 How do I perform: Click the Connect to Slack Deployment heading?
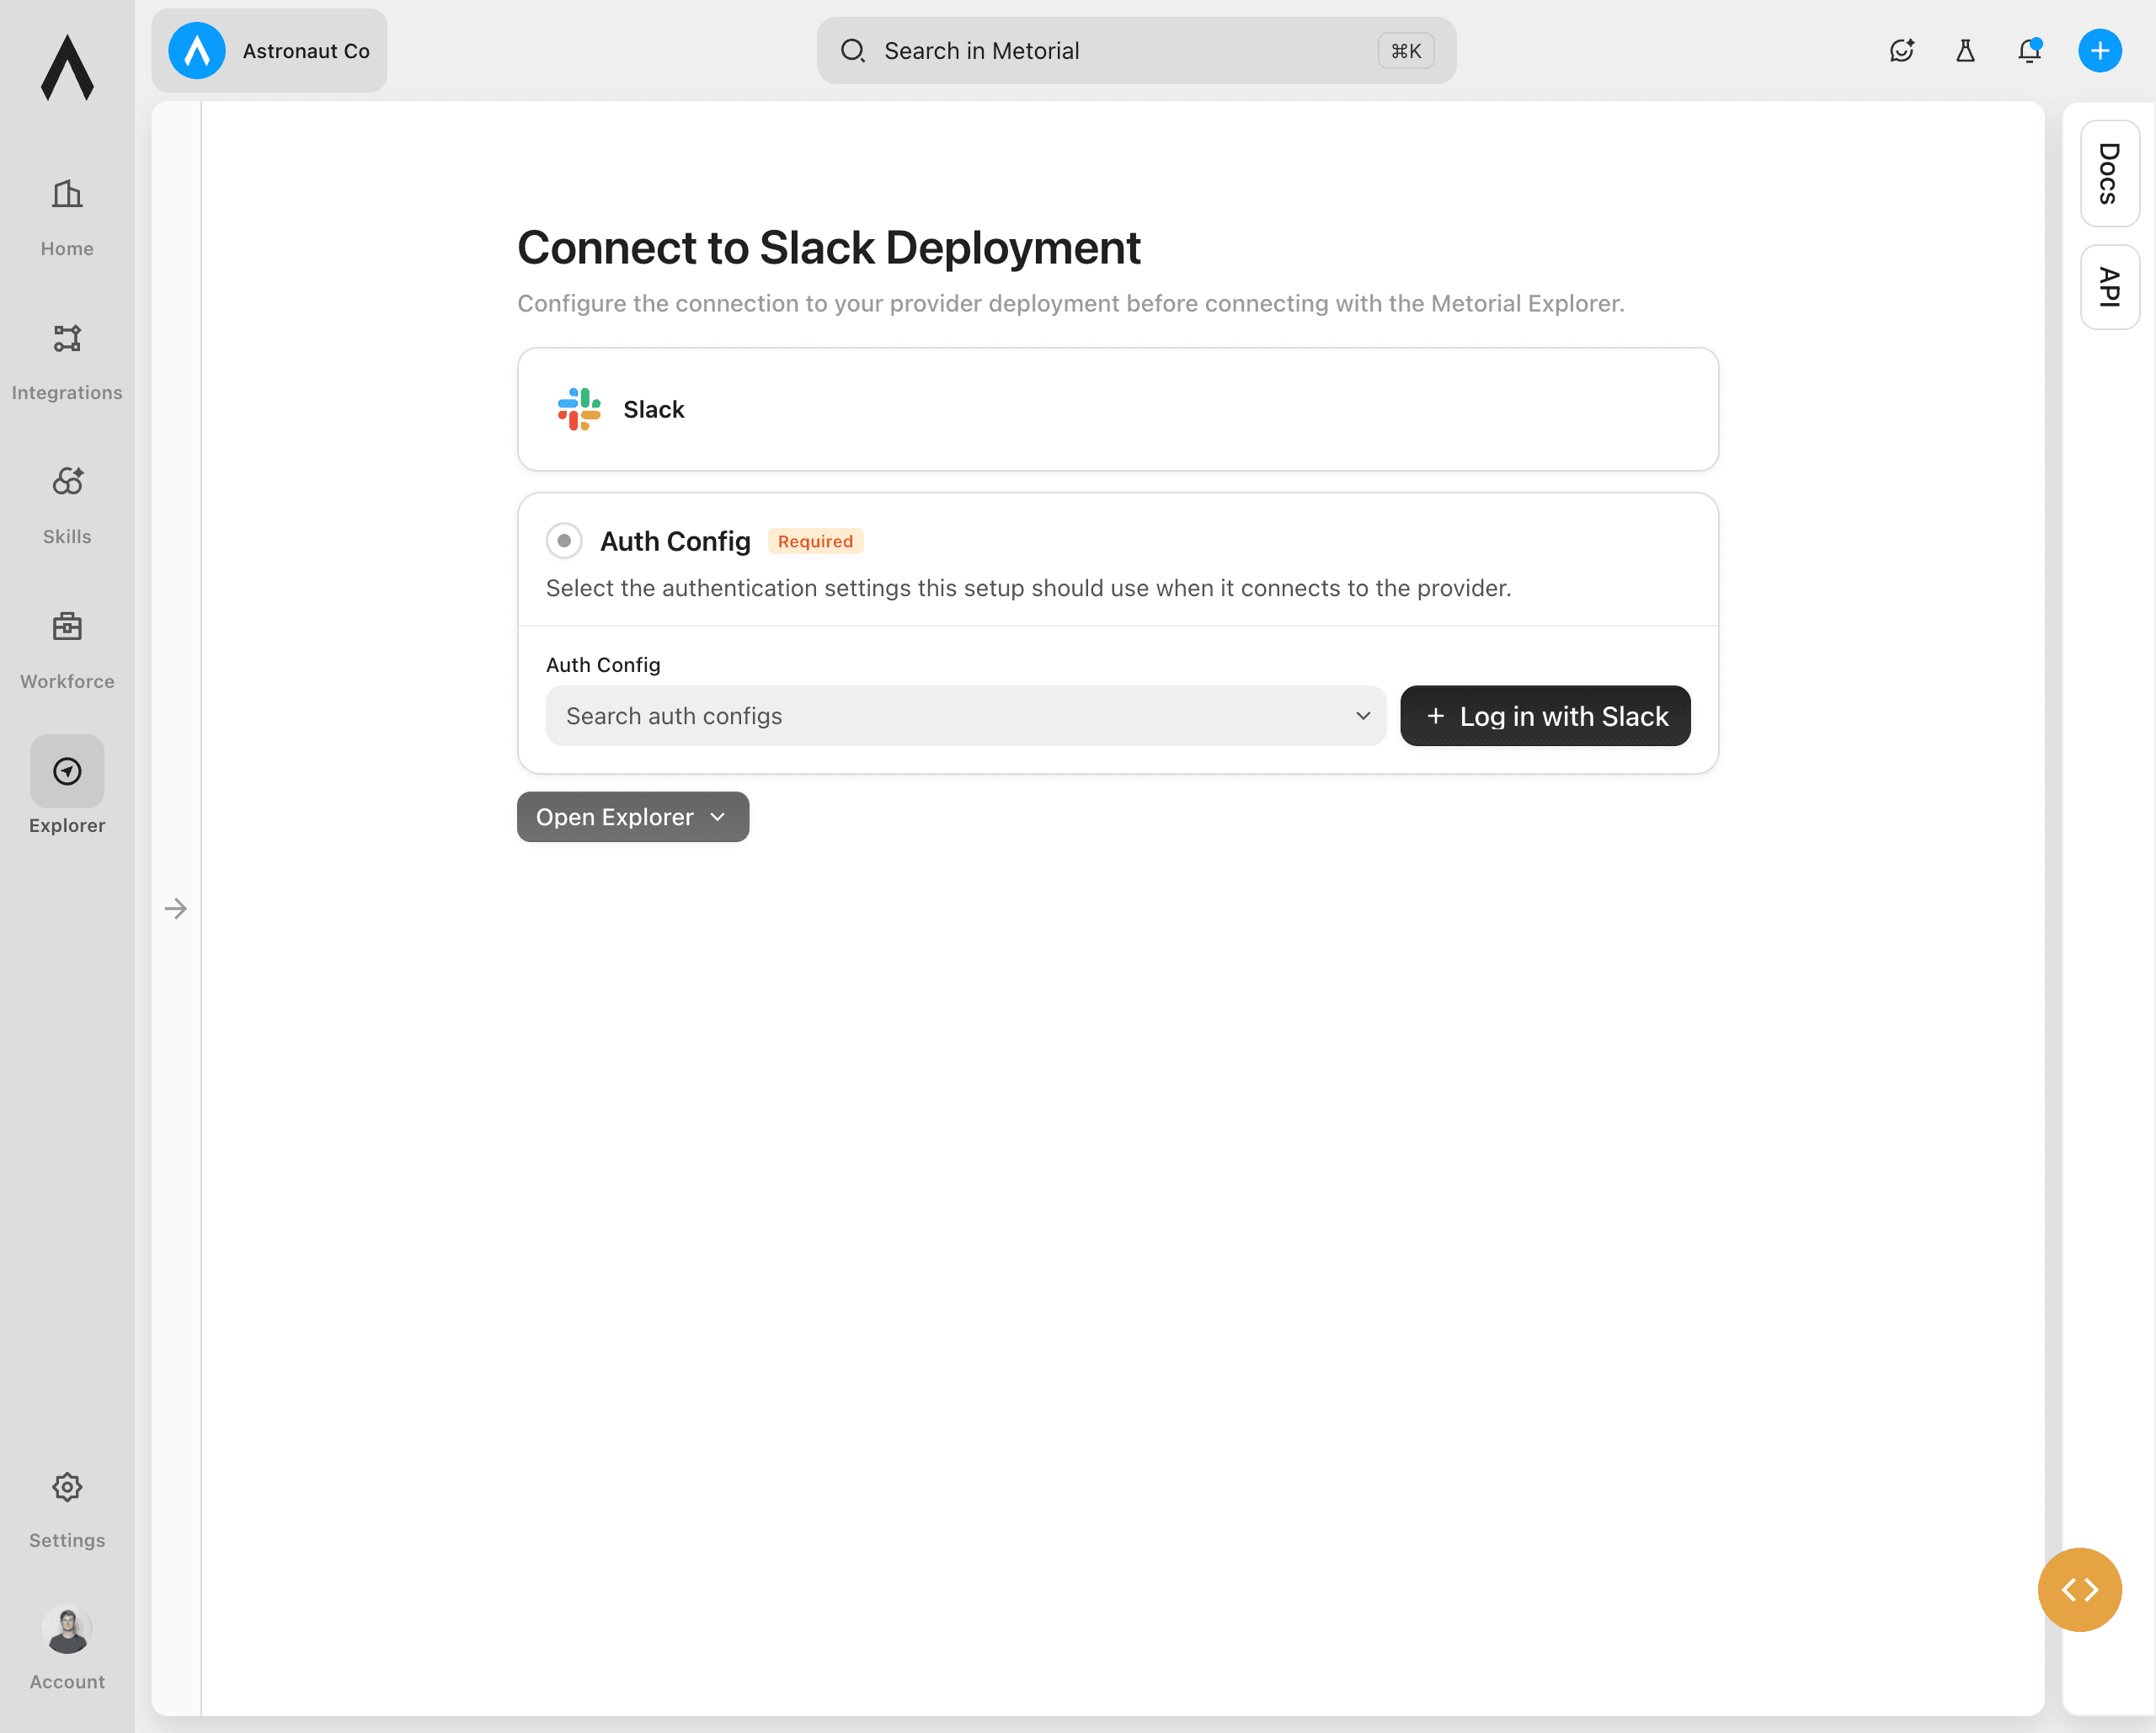click(x=828, y=248)
